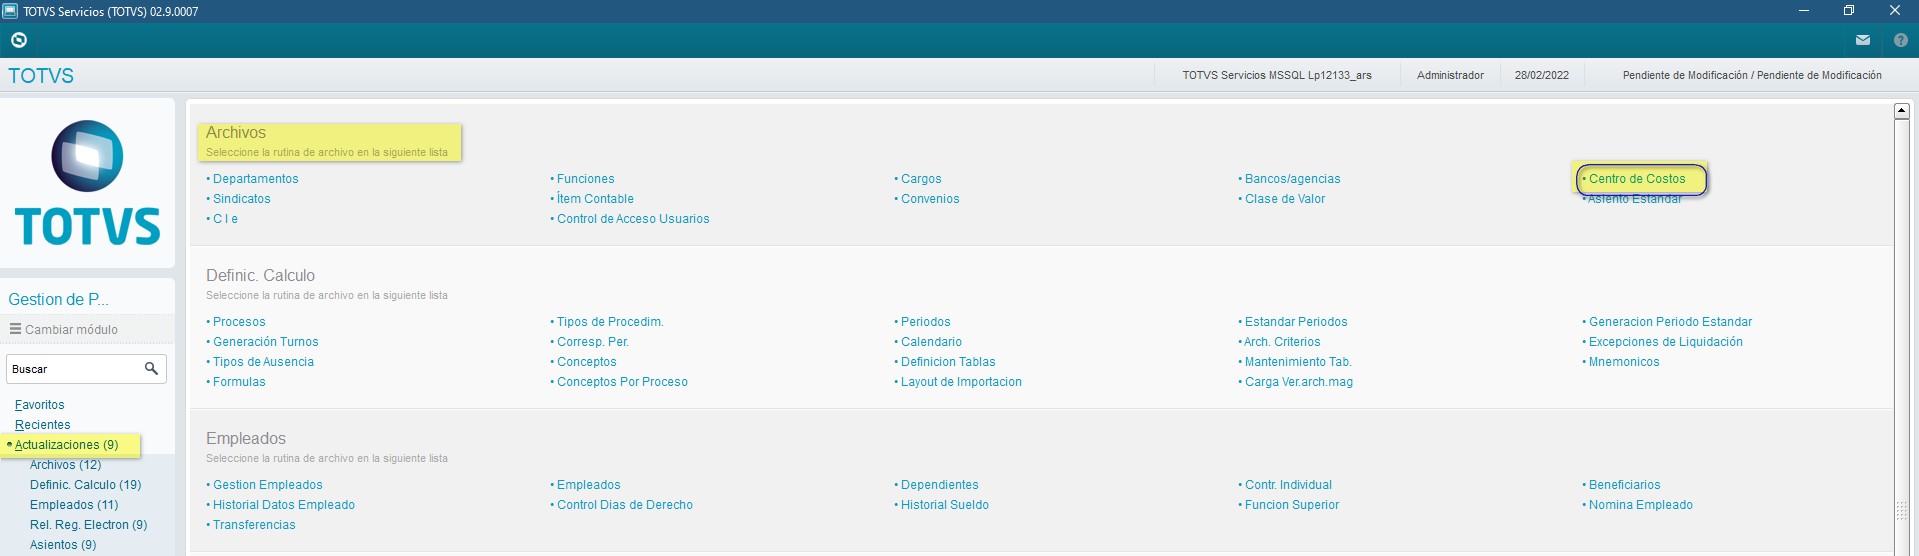Open Favoritos in the sidebar

(39, 405)
